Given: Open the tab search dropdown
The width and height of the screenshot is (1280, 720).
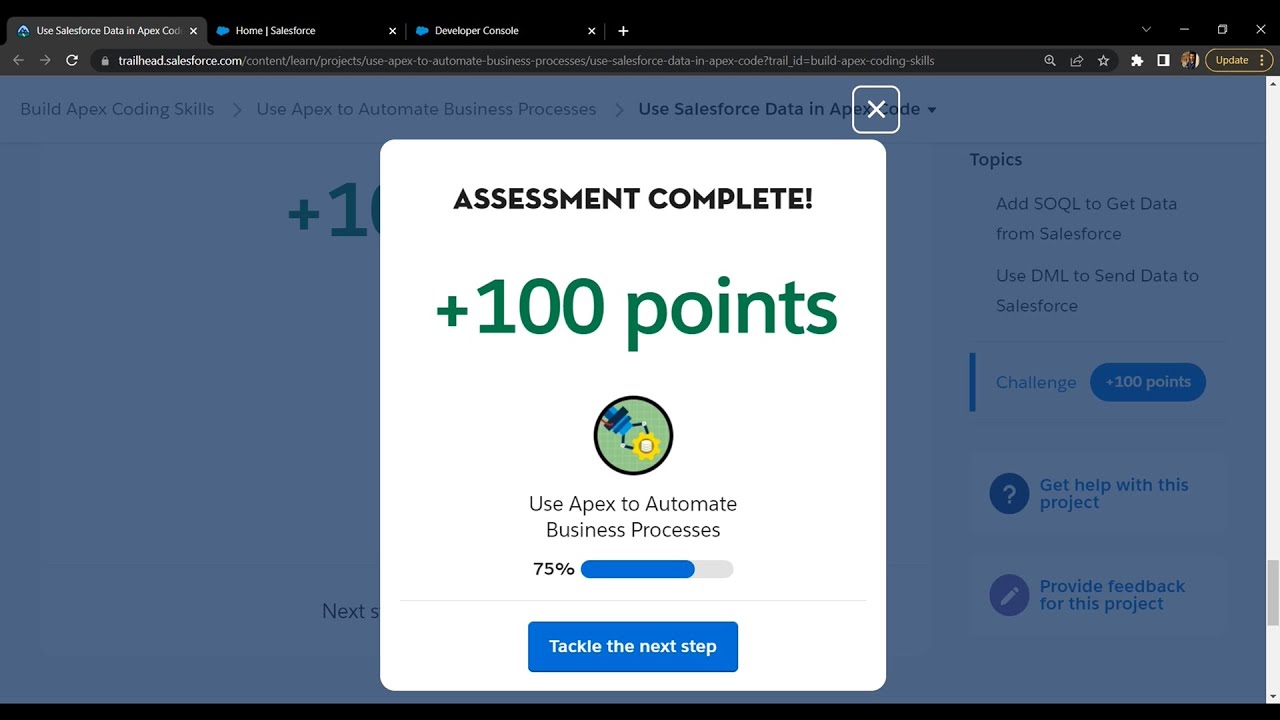Looking at the screenshot, I should 1146,30.
